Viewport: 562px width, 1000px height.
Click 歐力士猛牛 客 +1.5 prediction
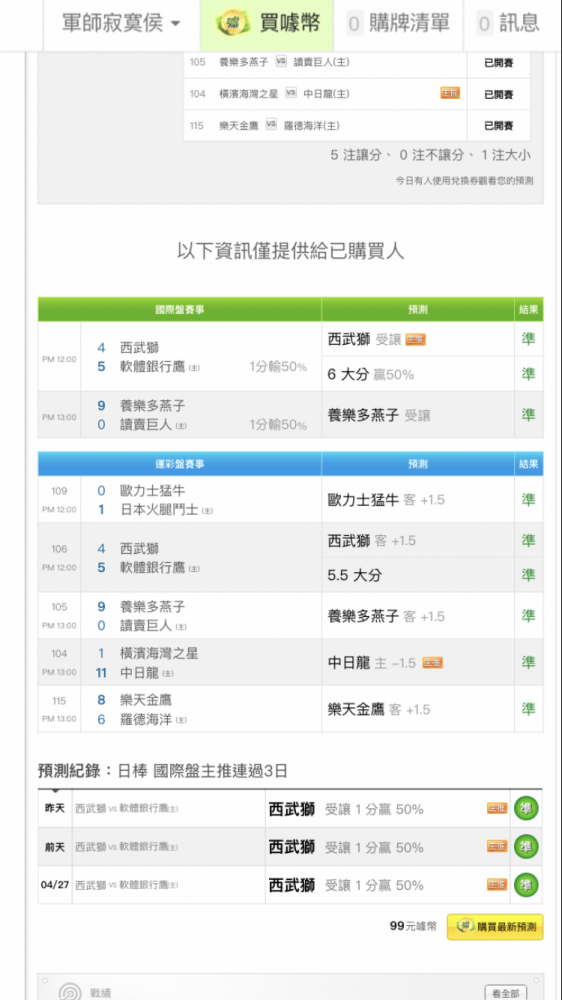point(386,499)
